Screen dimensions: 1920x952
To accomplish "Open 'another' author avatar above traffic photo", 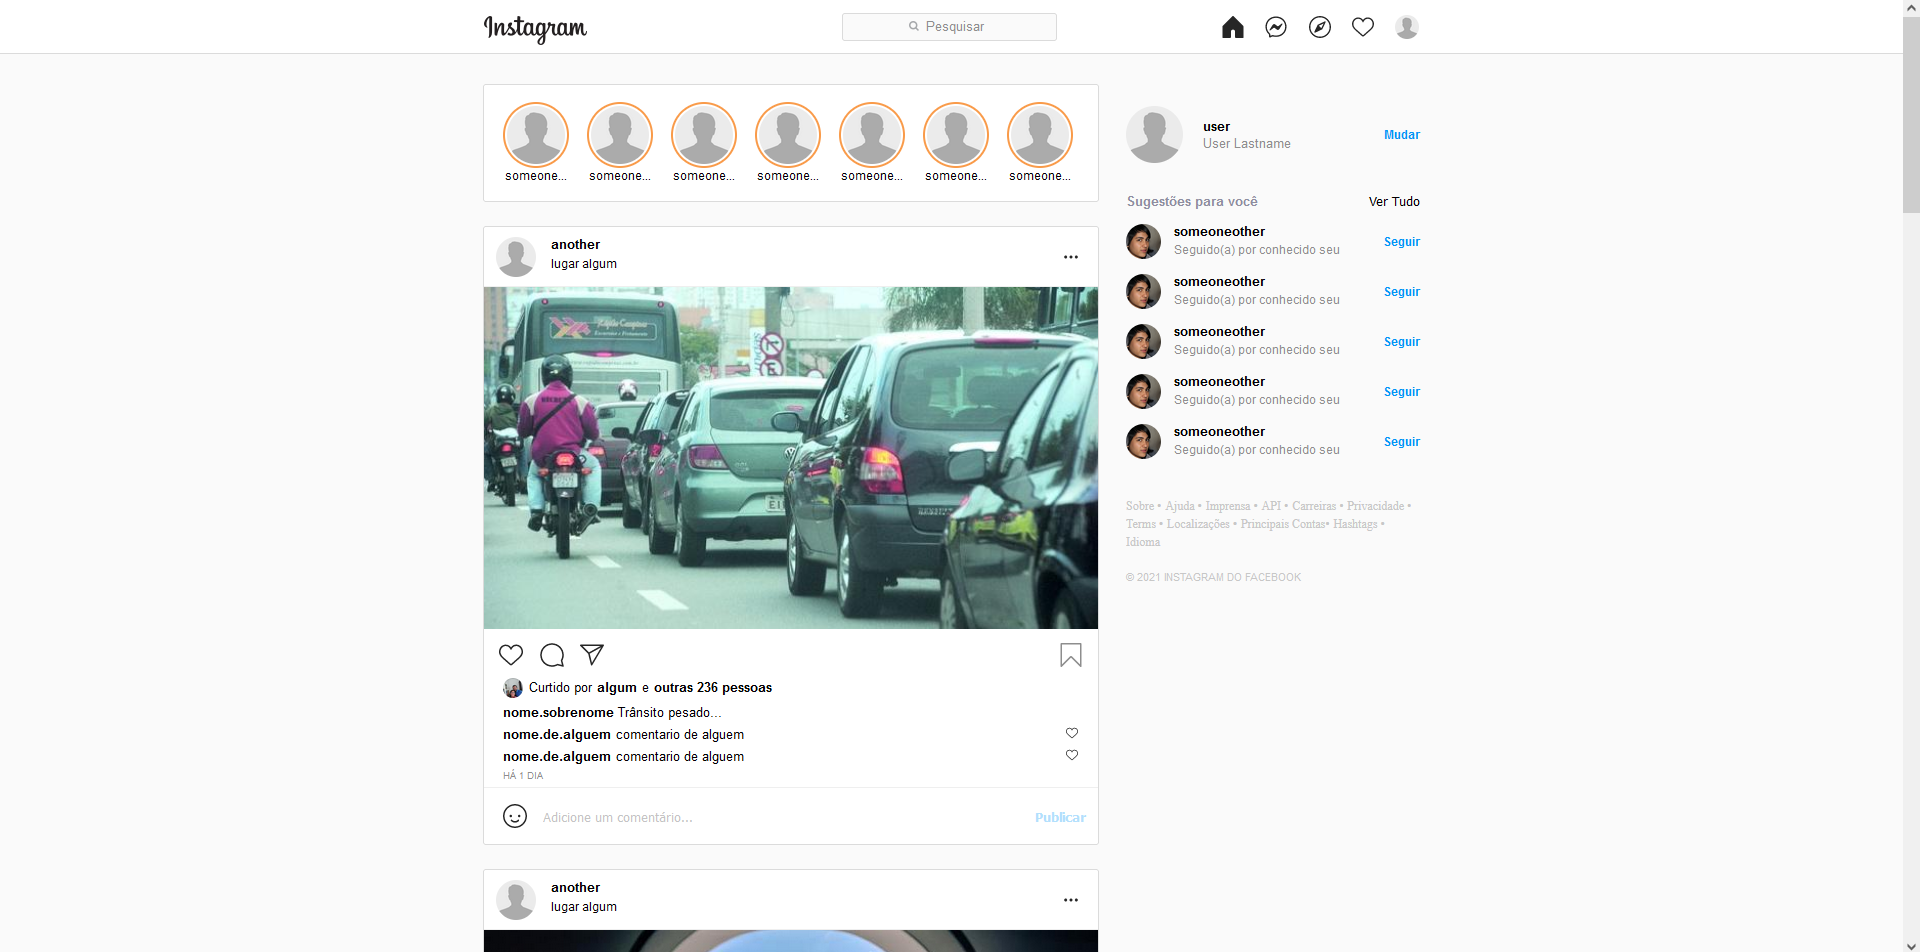I will [x=516, y=257].
